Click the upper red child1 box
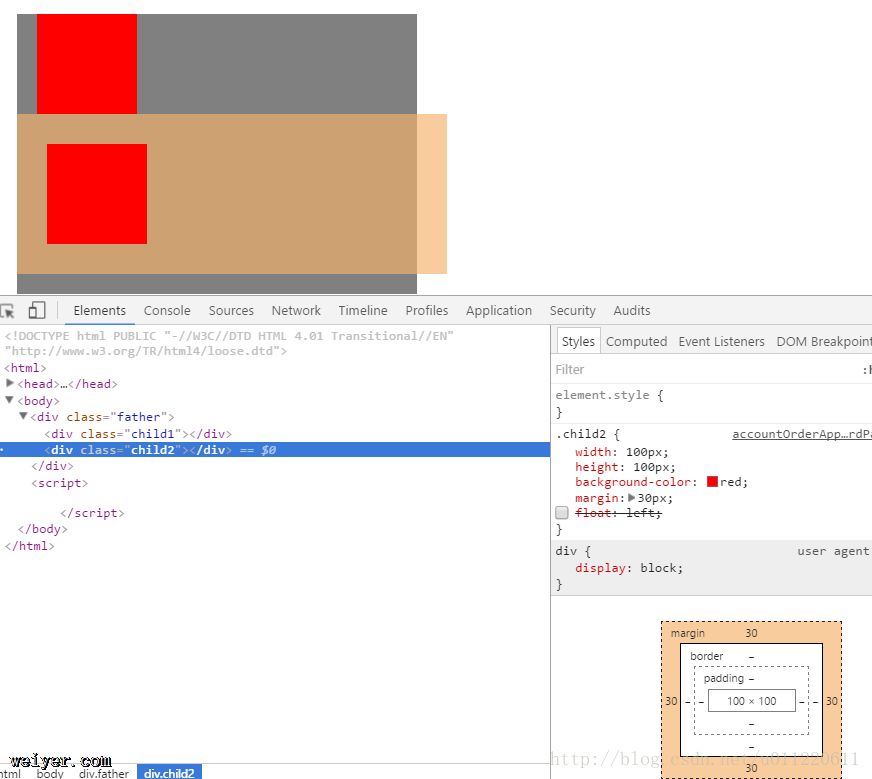The height and width of the screenshot is (779, 872). coord(87,64)
